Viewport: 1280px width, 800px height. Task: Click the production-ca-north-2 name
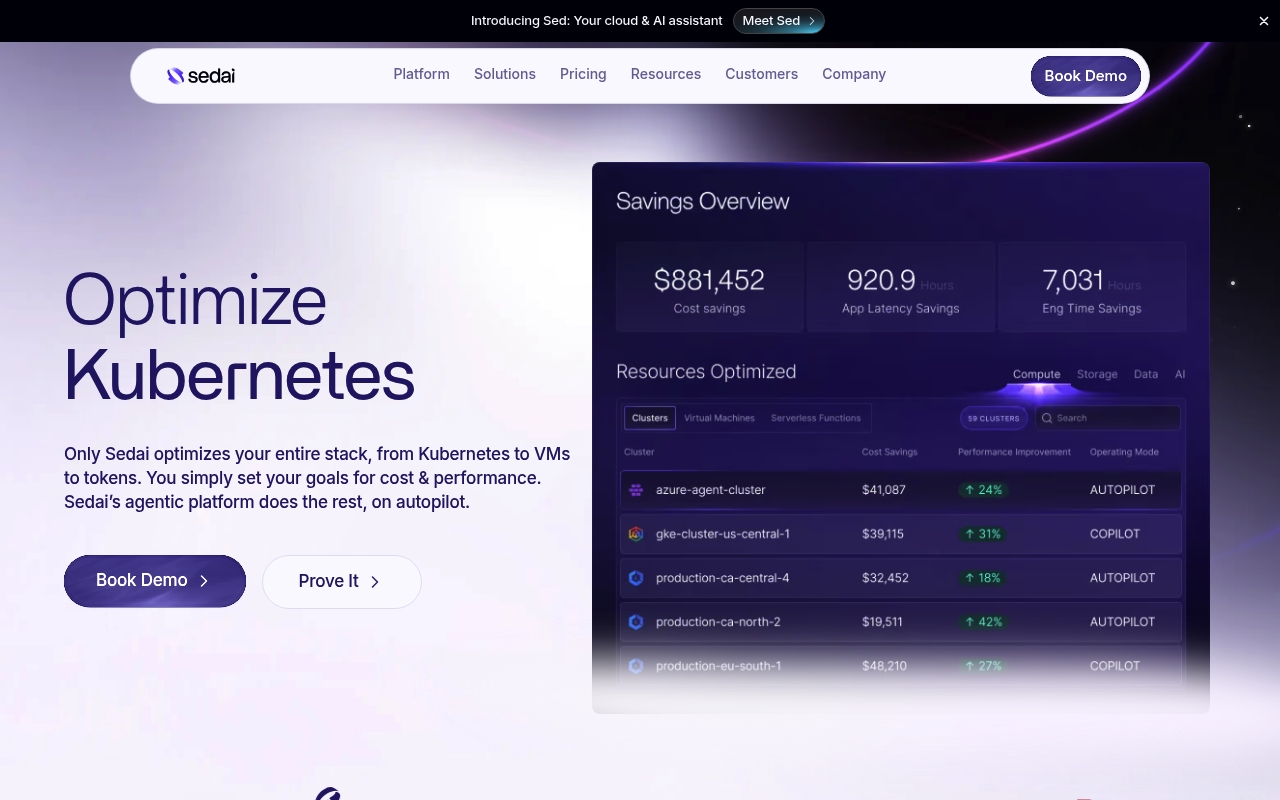pyautogui.click(x=718, y=622)
